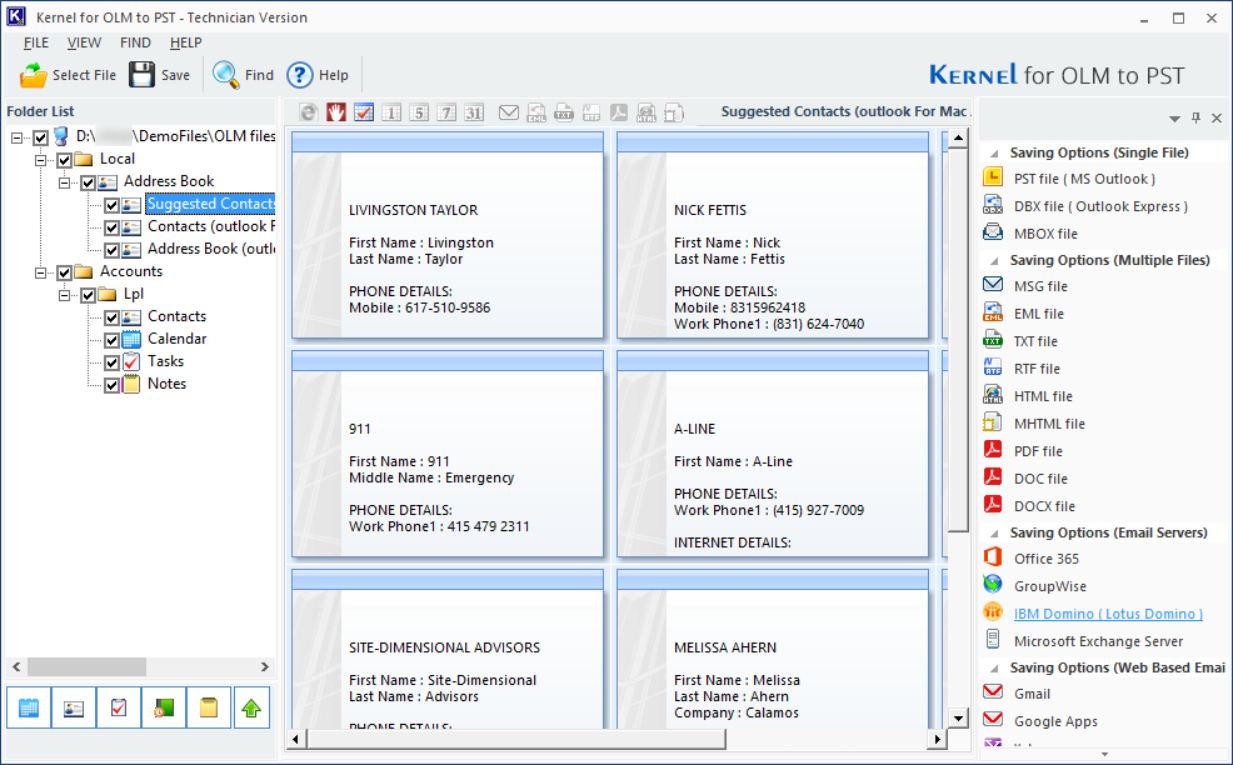Open the FIND menu
The height and width of the screenshot is (765, 1233).
[135, 43]
